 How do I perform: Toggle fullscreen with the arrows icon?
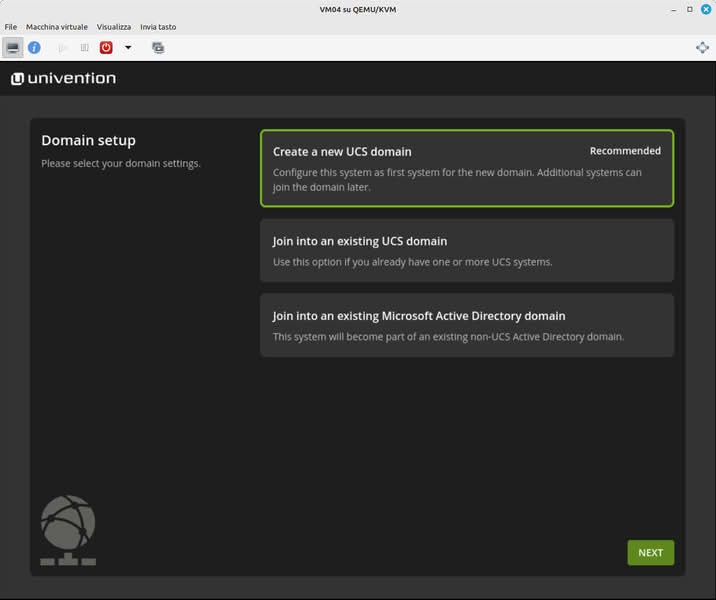[702, 47]
